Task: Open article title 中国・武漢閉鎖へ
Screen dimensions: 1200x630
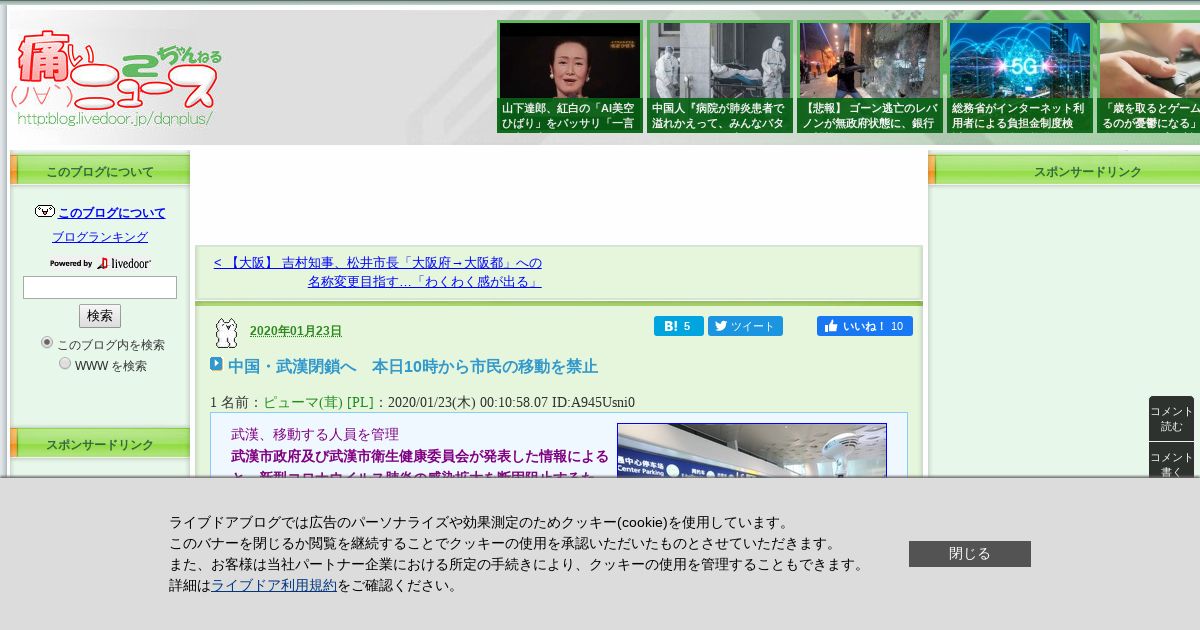Action: point(413,366)
